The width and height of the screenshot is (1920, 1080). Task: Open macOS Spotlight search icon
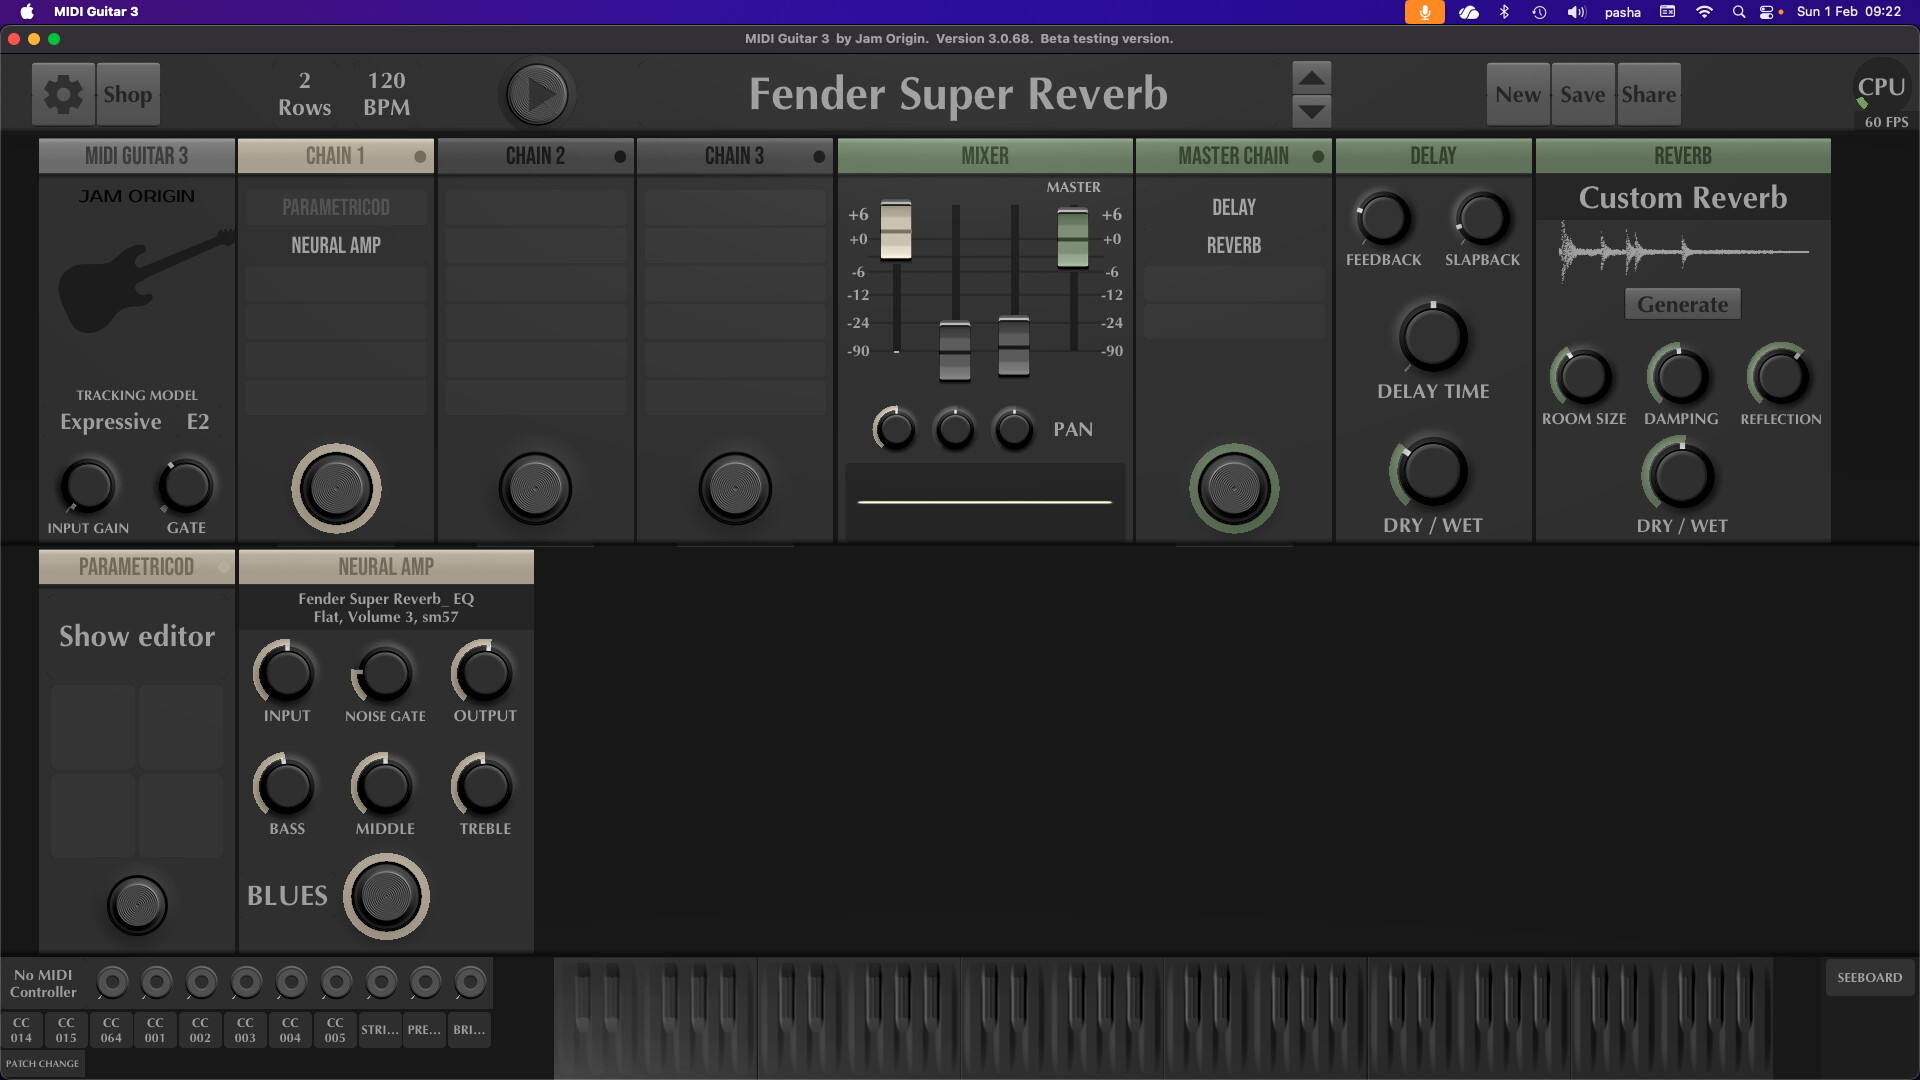pos(1739,12)
